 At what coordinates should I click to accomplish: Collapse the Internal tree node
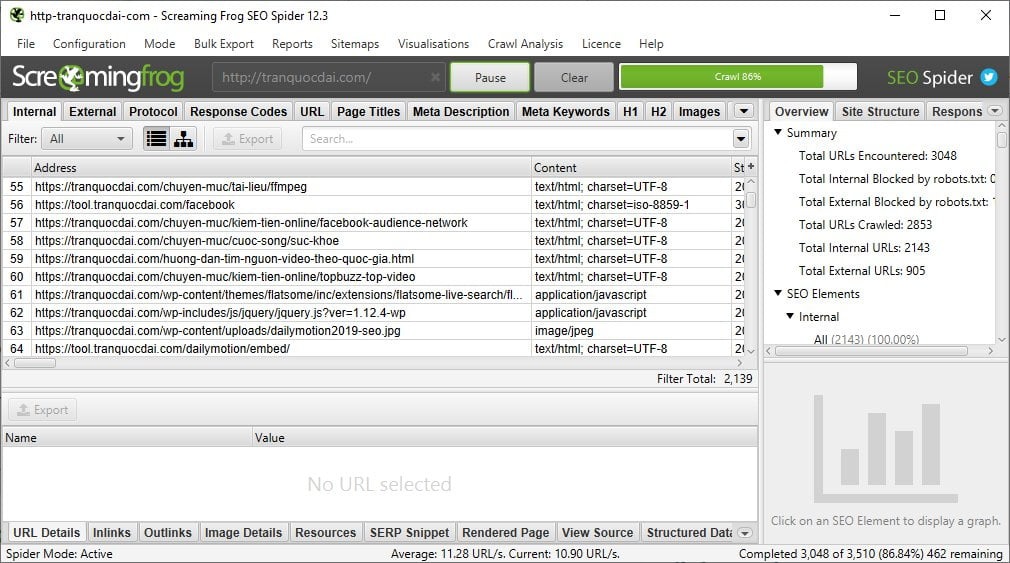coord(790,317)
